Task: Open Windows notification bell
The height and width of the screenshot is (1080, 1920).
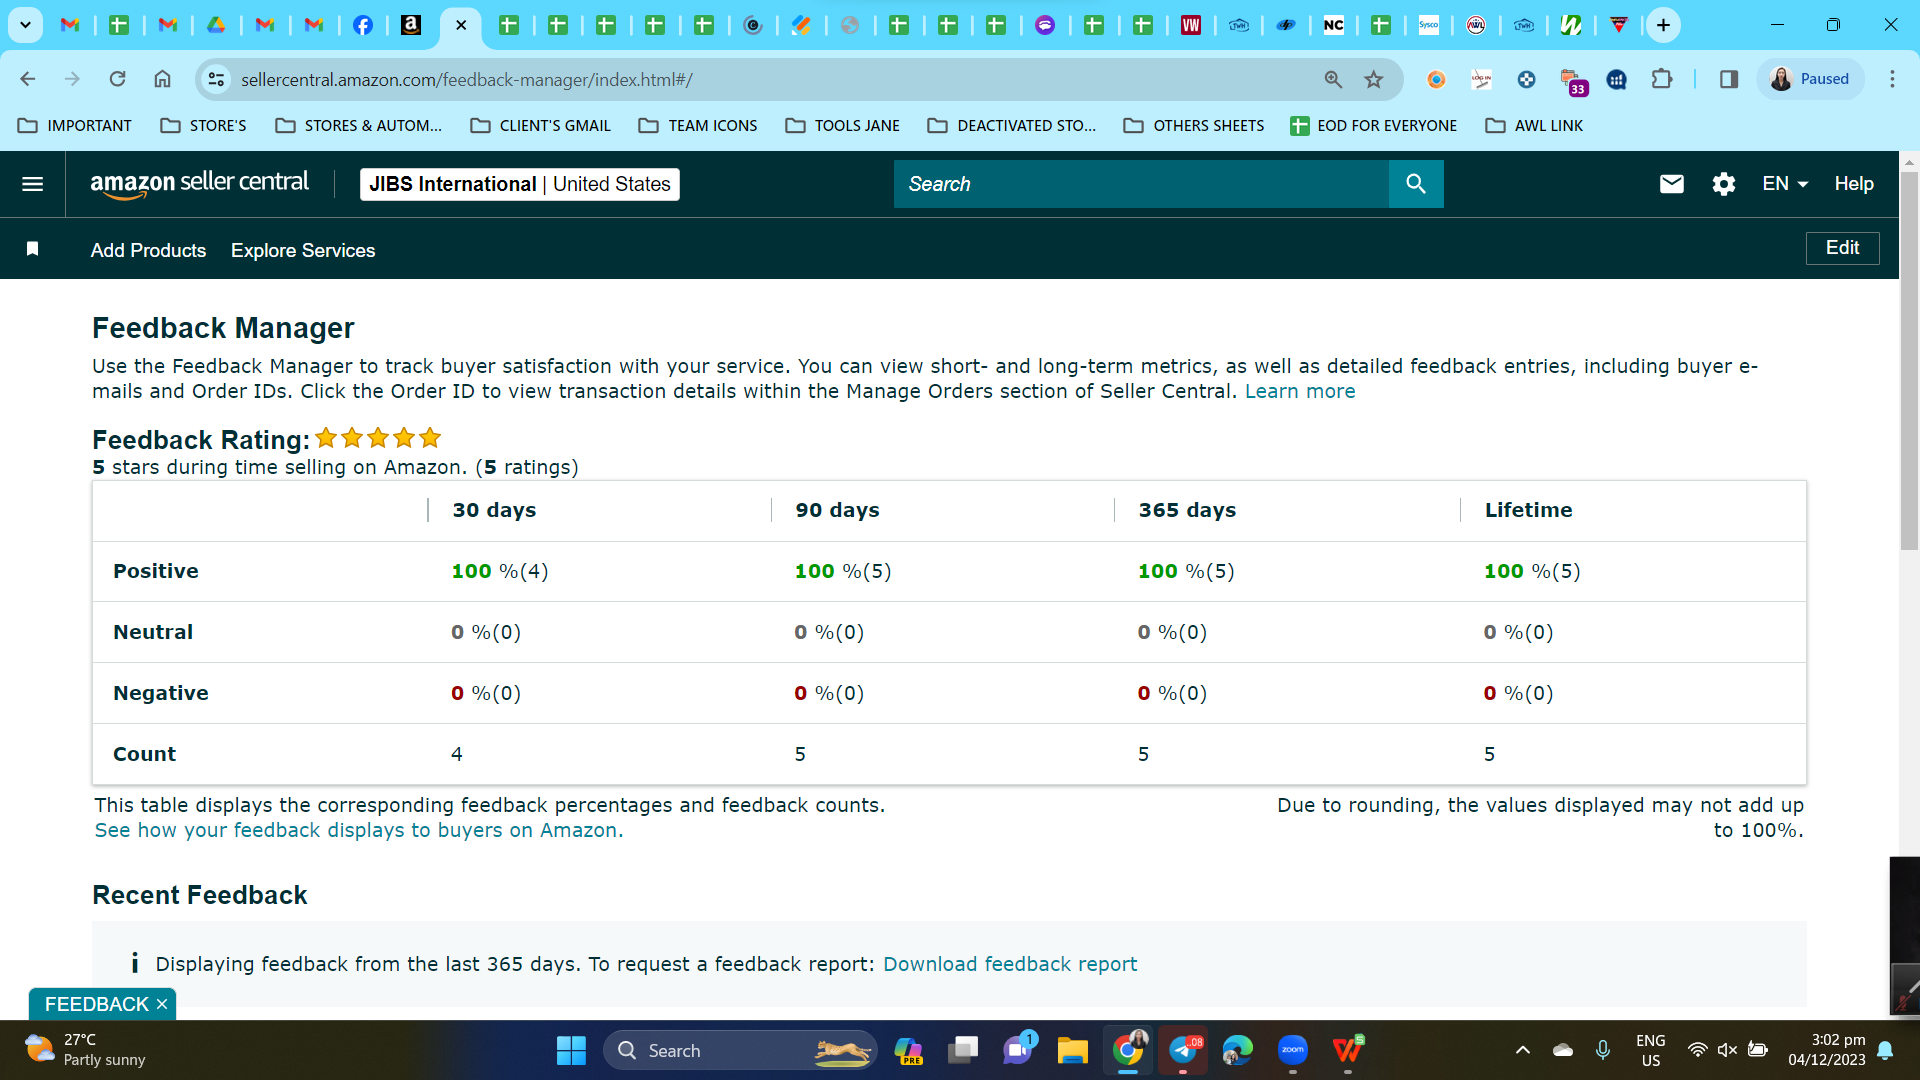Action: (1885, 1050)
